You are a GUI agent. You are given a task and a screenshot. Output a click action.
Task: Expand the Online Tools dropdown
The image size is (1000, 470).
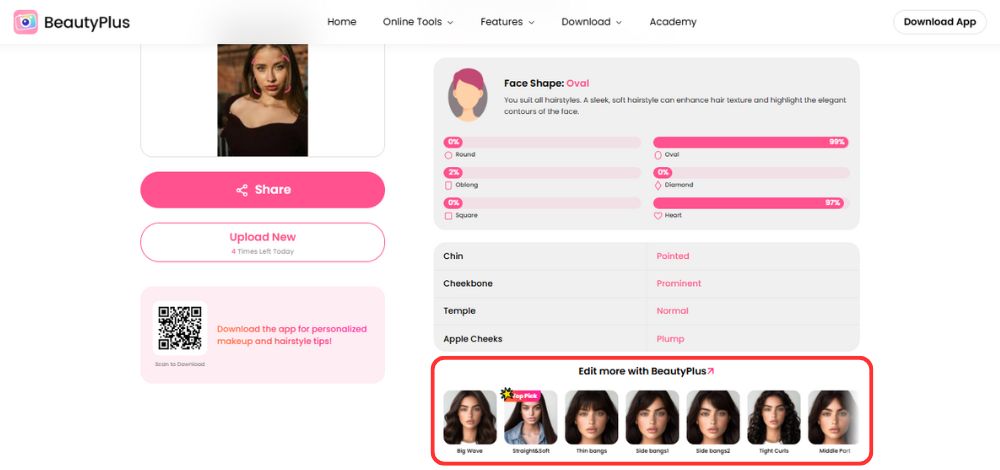click(x=418, y=22)
